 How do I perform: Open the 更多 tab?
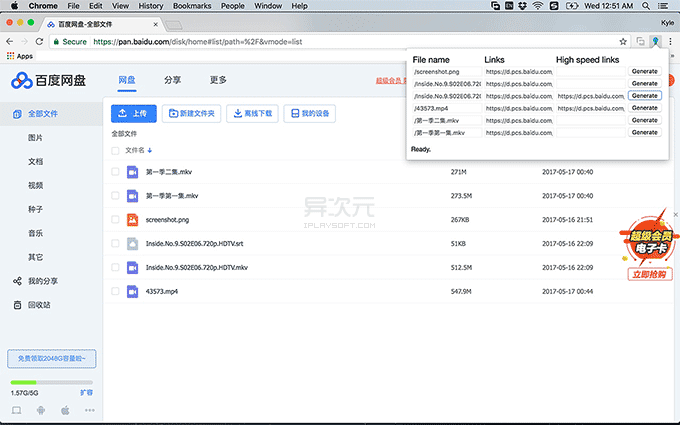(x=218, y=80)
